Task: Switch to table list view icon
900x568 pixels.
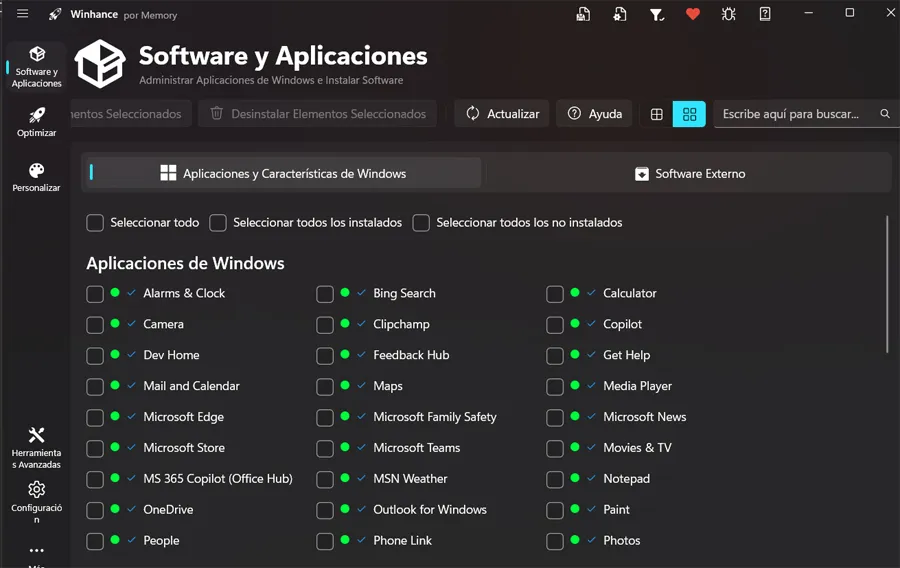Action: (657, 114)
